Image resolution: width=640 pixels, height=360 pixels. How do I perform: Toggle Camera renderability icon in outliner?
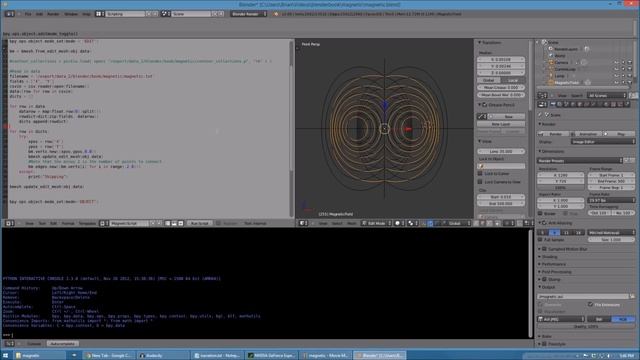(x=630, y=62)
